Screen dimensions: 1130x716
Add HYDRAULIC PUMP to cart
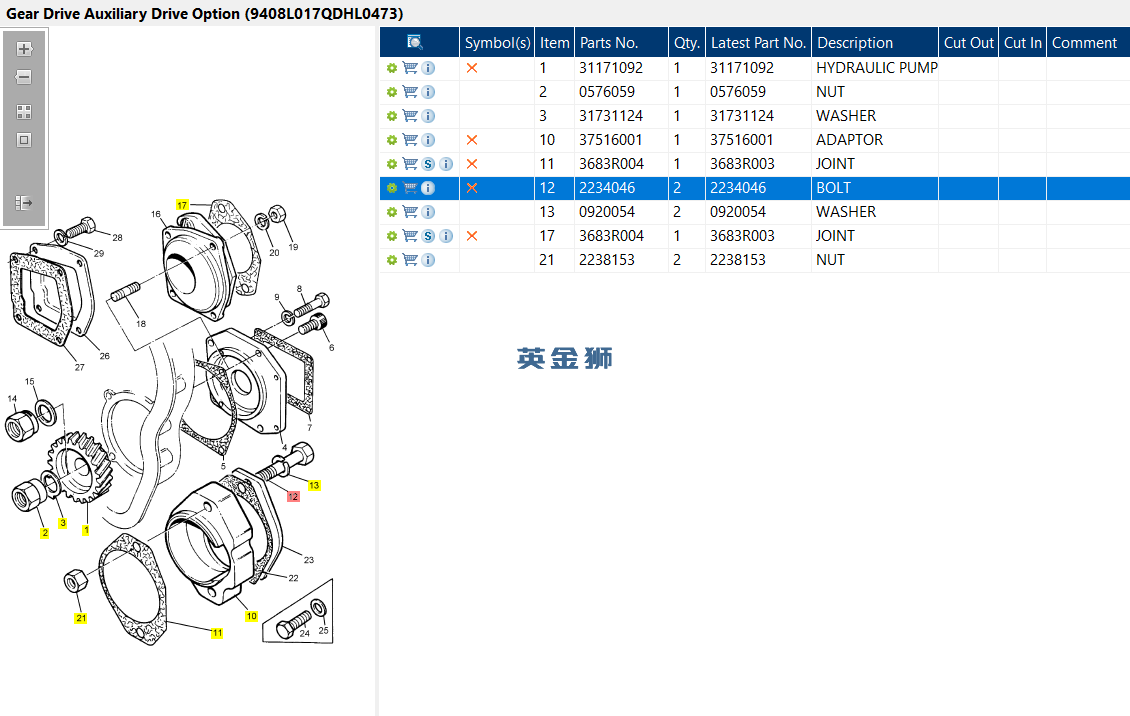coord(410,68)
